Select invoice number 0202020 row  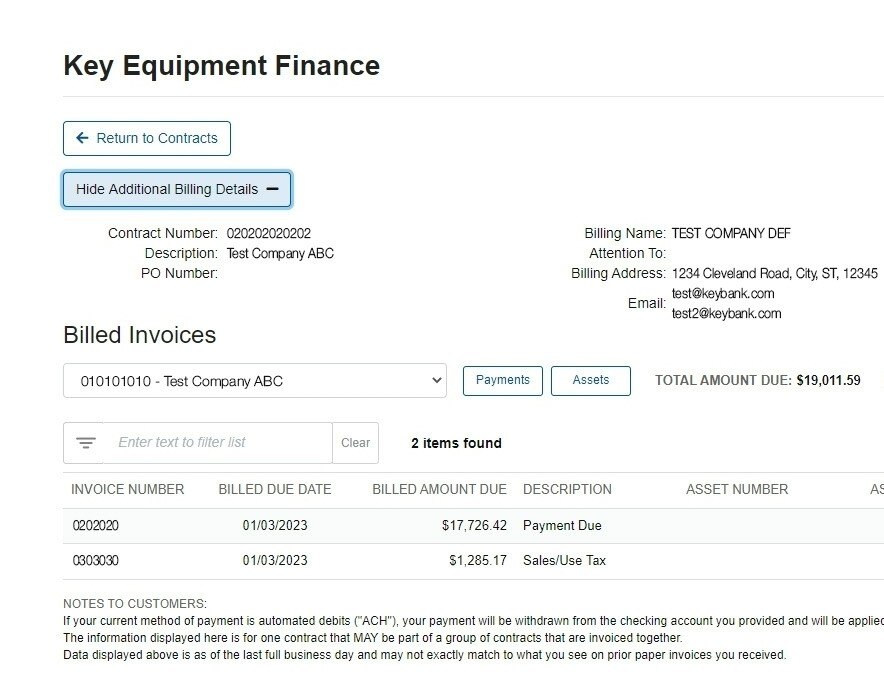[96, 526]
